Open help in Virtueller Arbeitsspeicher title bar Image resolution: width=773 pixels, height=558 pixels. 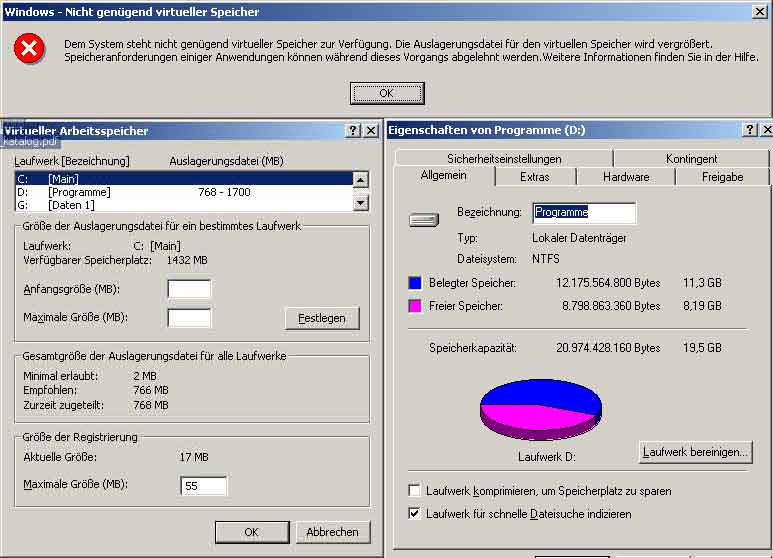pyautogui.click(x=352, y=131)
